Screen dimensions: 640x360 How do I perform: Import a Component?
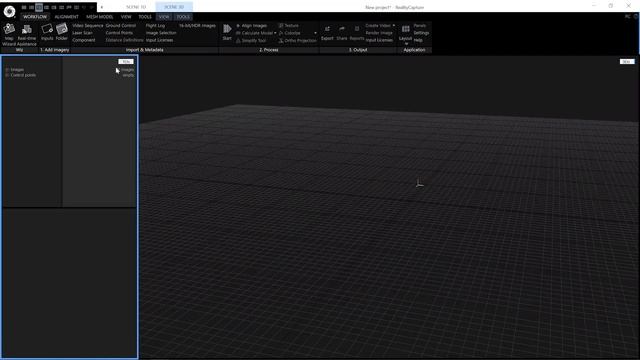84,40
